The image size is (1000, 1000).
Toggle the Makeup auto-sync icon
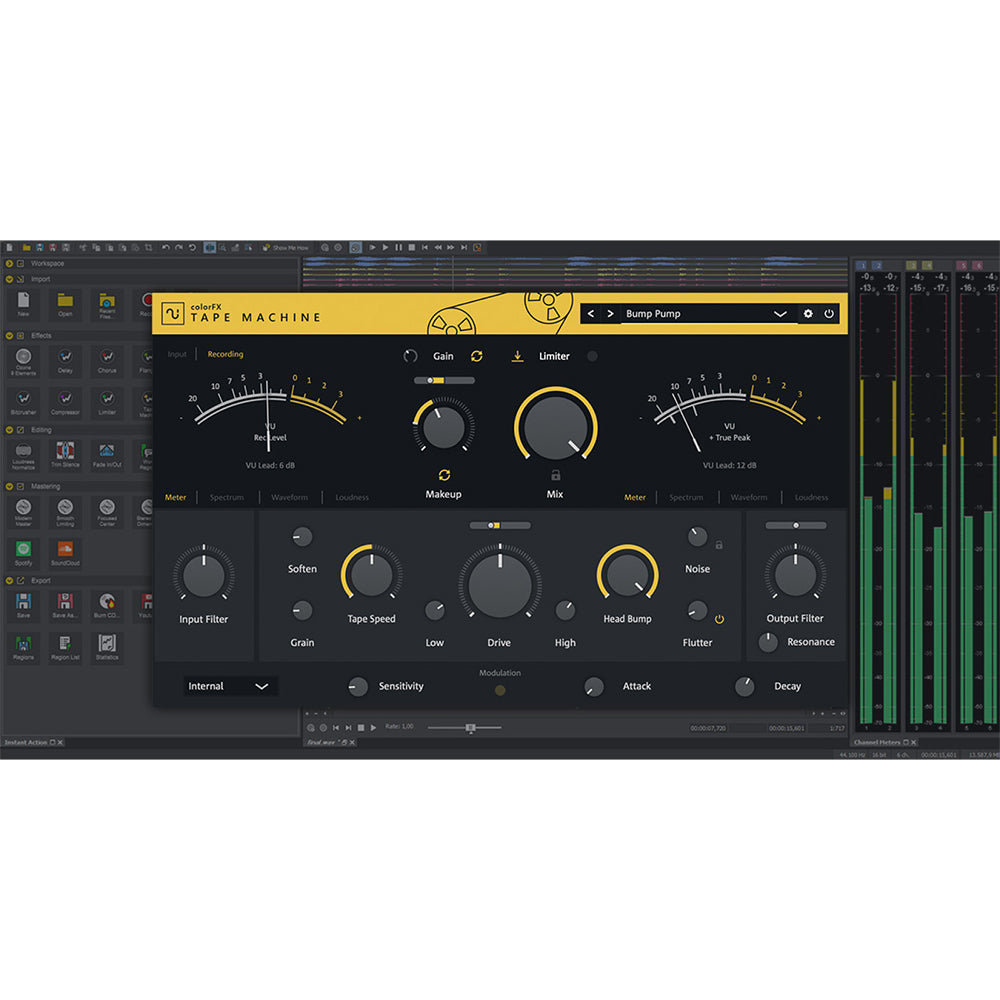(445, 475)
